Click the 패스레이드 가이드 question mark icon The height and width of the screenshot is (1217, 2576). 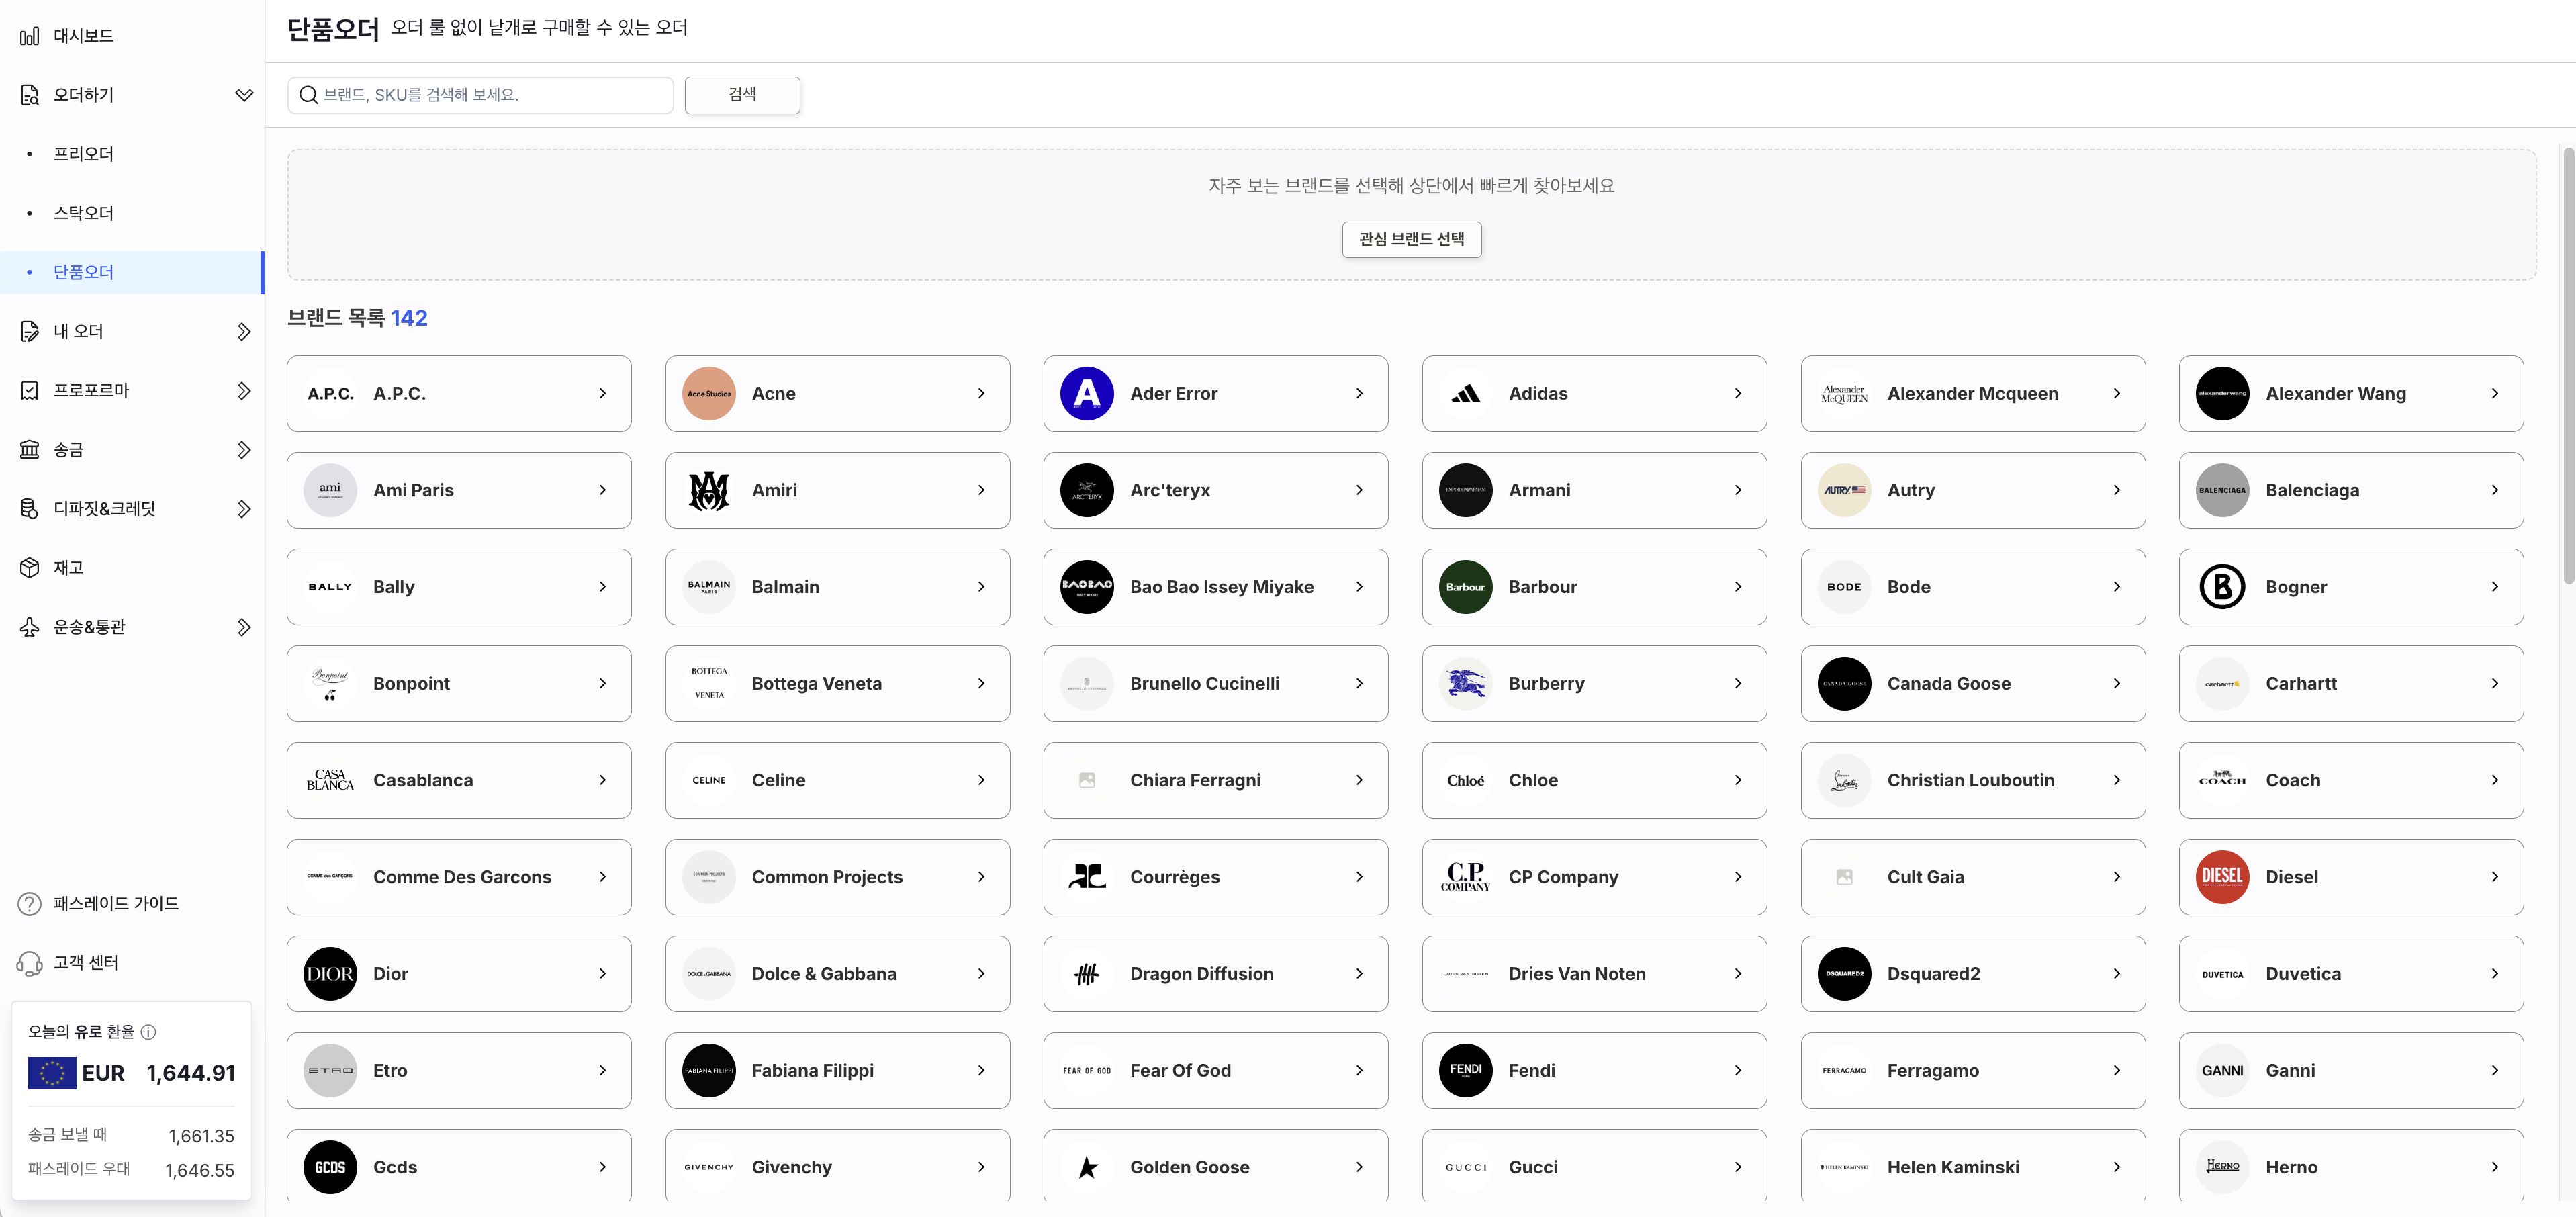(x=29, y=904)
